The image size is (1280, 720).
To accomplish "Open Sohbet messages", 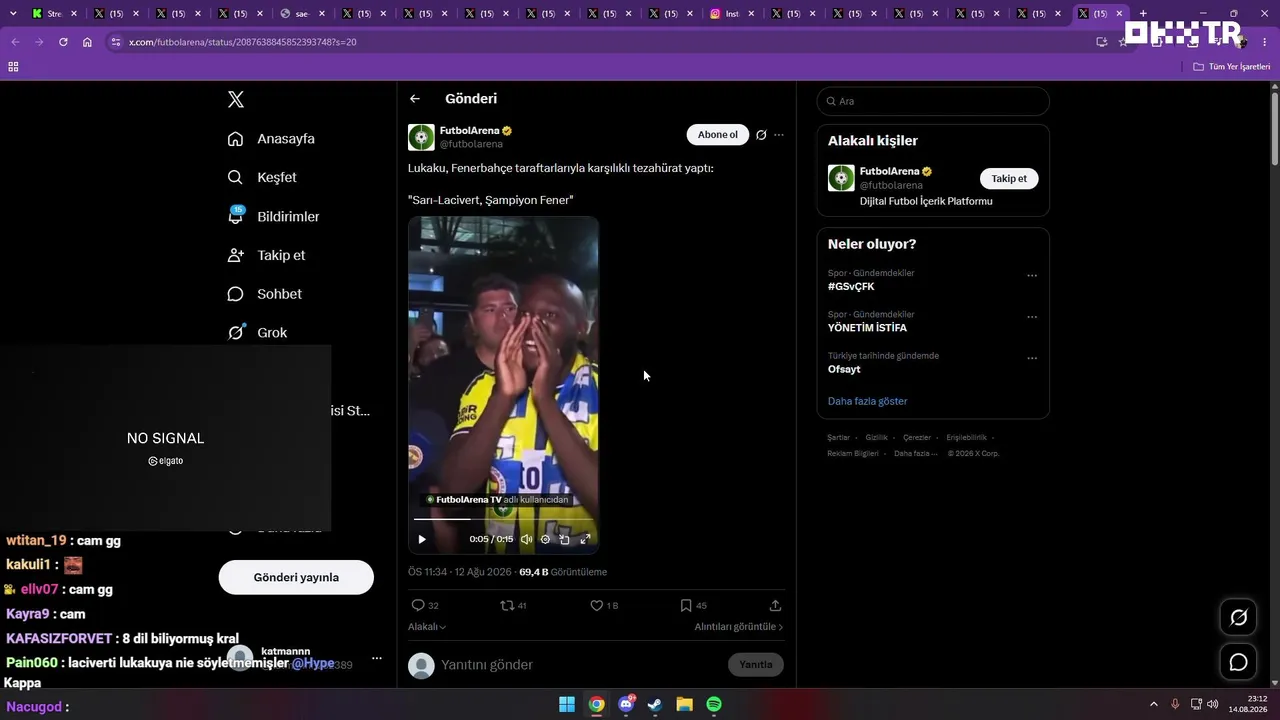I will click(264, 294).
